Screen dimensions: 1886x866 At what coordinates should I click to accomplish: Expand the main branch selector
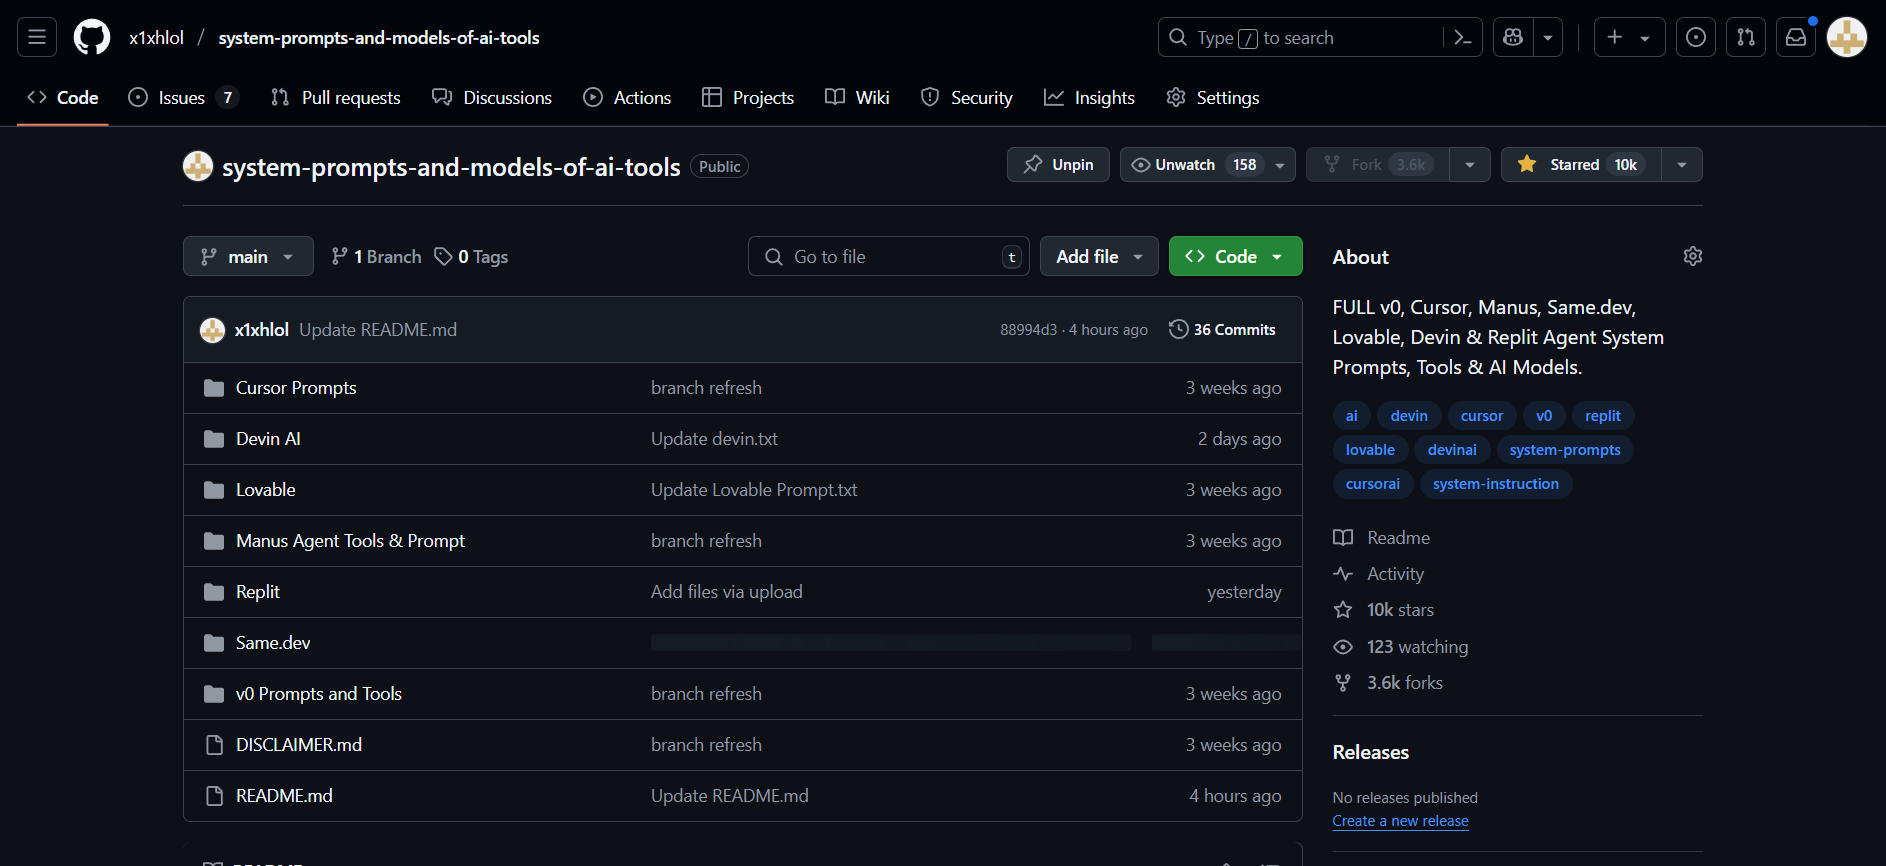pyautogui.click(x=248, y=256)
